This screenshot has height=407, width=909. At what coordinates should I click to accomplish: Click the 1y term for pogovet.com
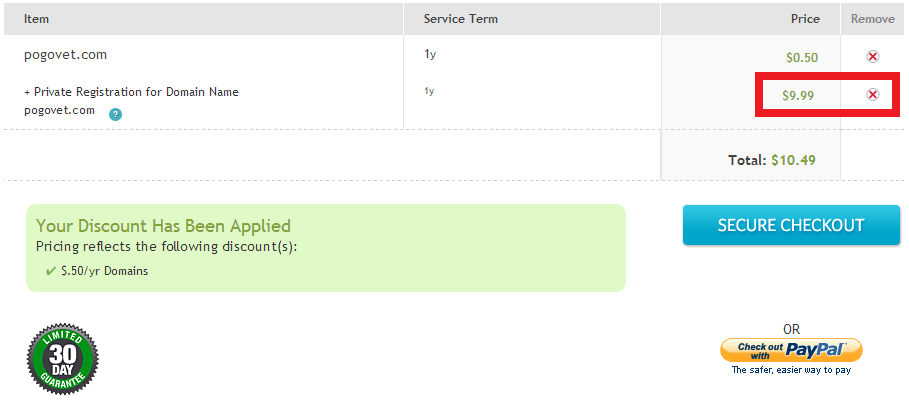click(430, 54)
